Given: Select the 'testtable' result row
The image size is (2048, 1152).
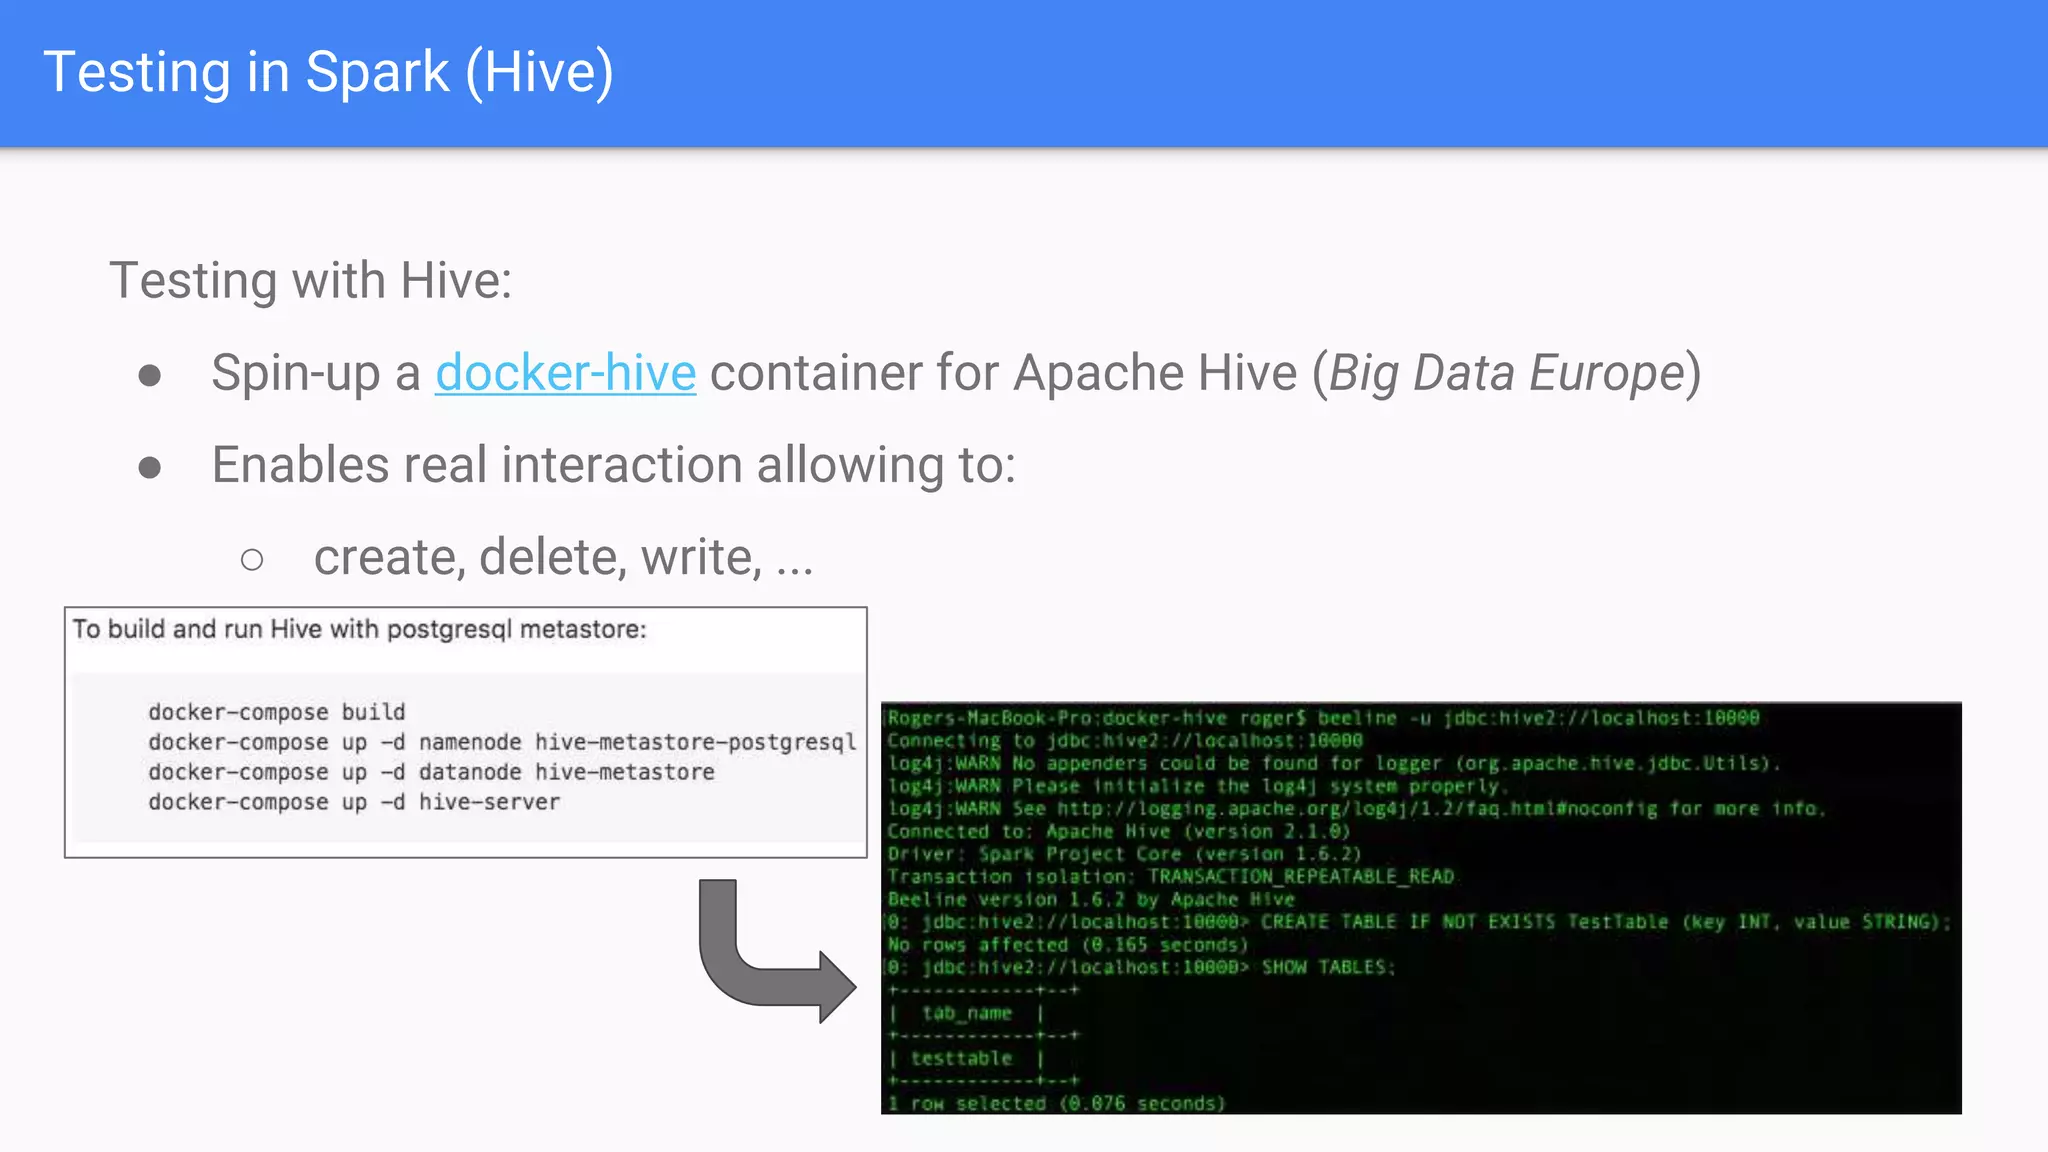Looking at the screenshot, I should [961, 1058].
